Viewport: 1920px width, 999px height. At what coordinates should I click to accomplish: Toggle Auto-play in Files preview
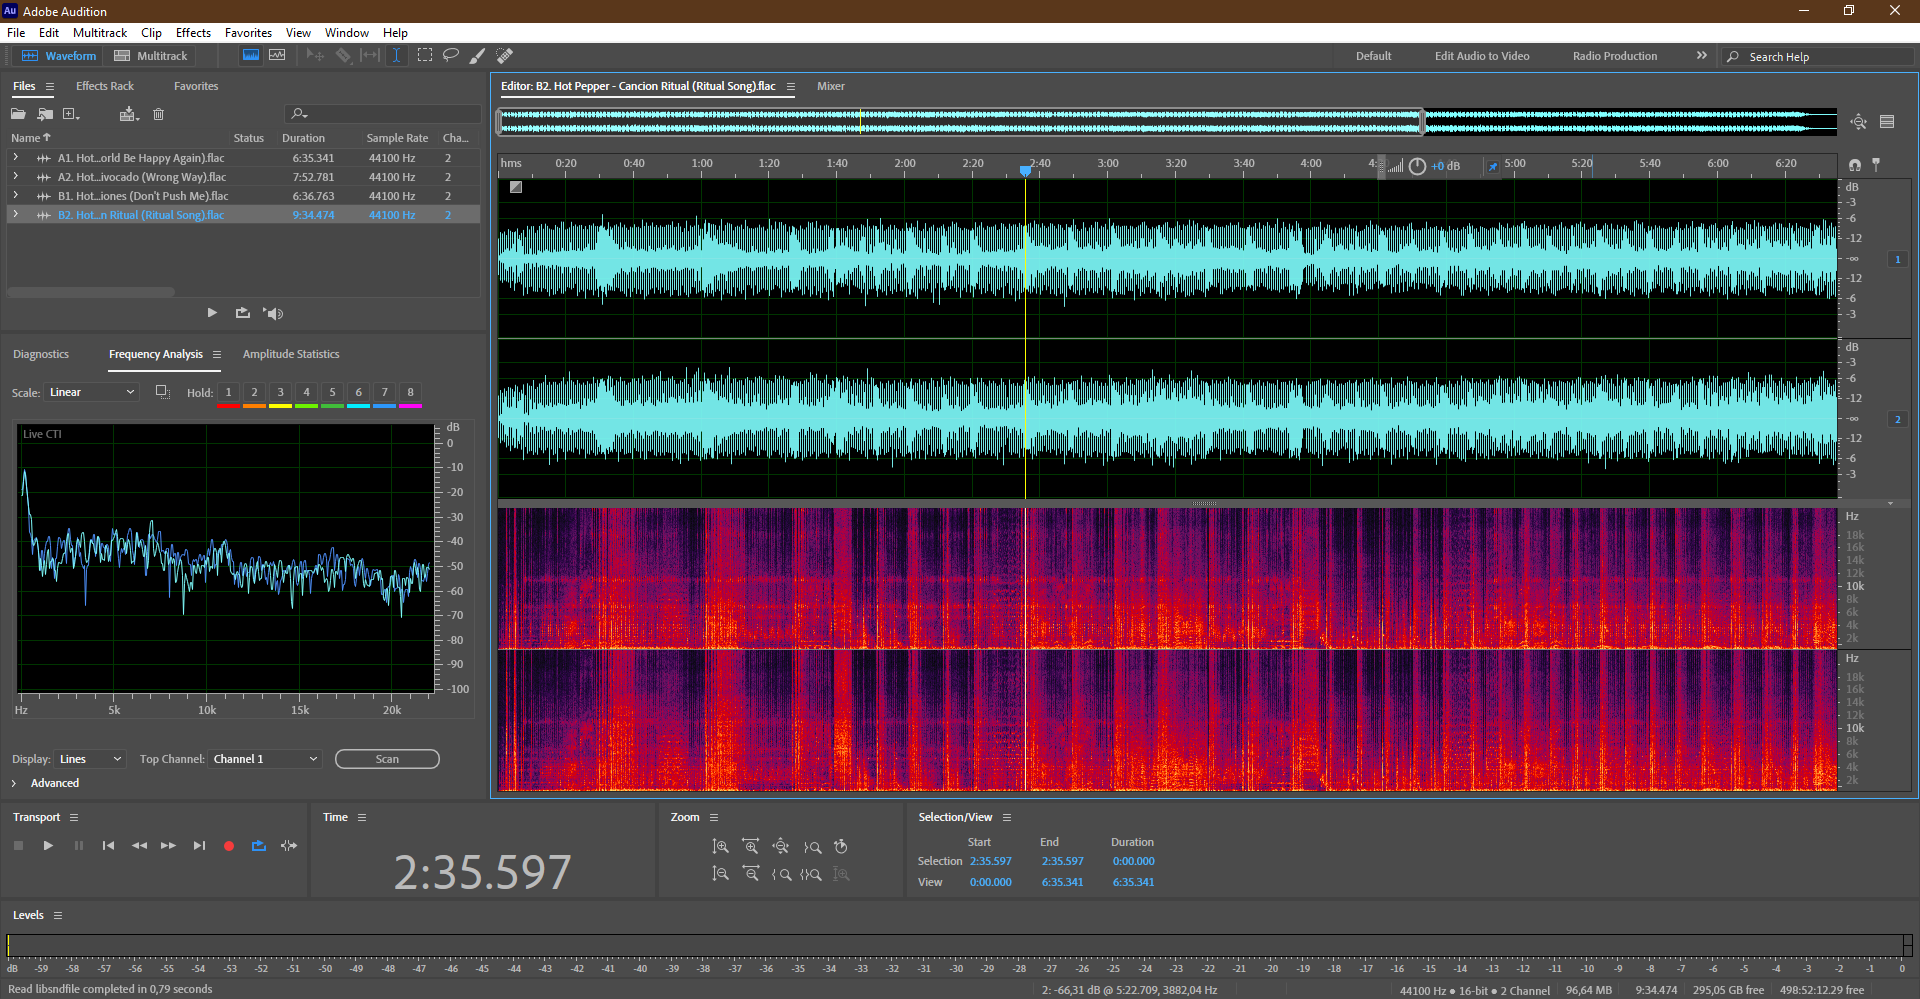click(x=273, y=313)
